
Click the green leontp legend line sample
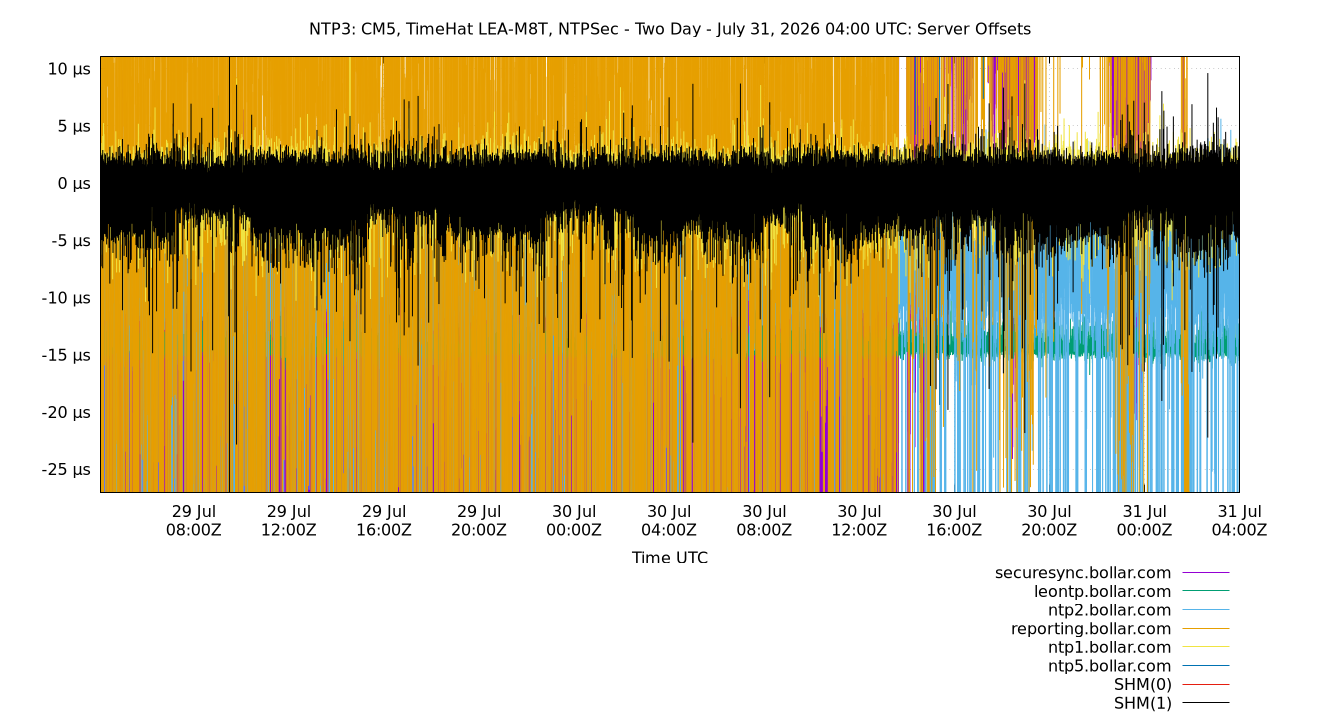click(1206, 591)
